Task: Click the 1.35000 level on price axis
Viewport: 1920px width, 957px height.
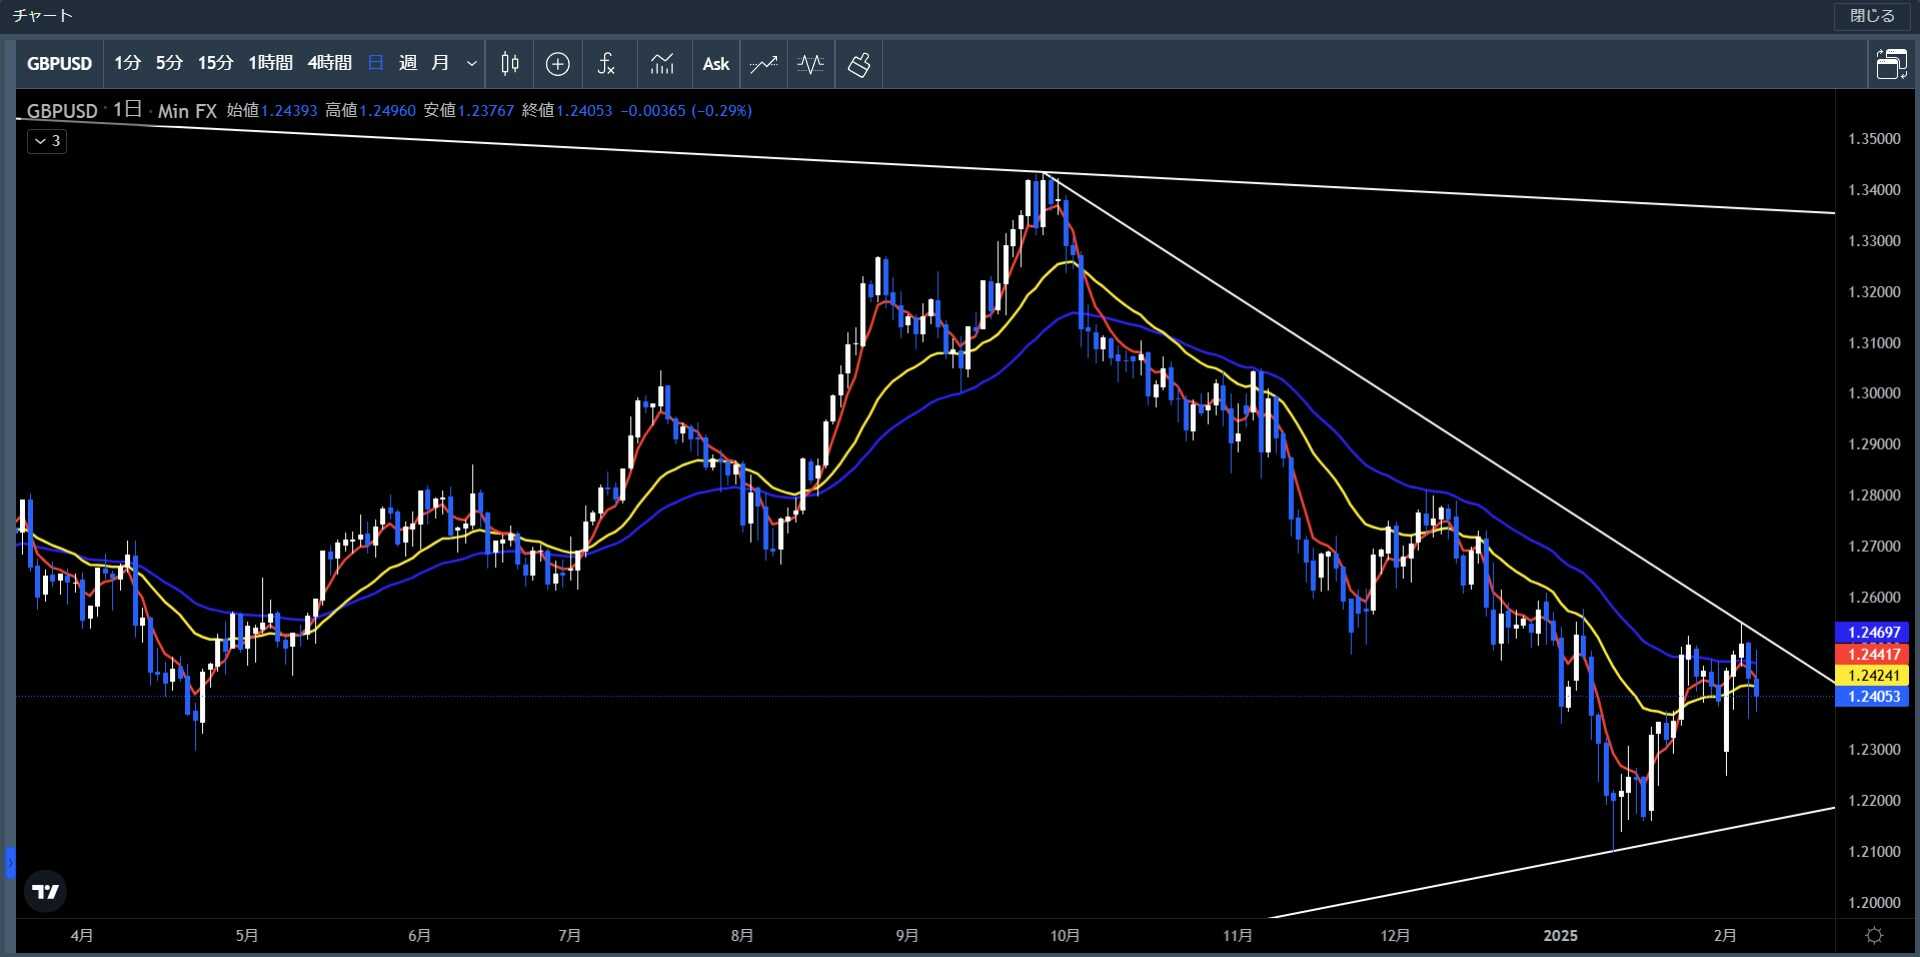Action: (1874, 139)
